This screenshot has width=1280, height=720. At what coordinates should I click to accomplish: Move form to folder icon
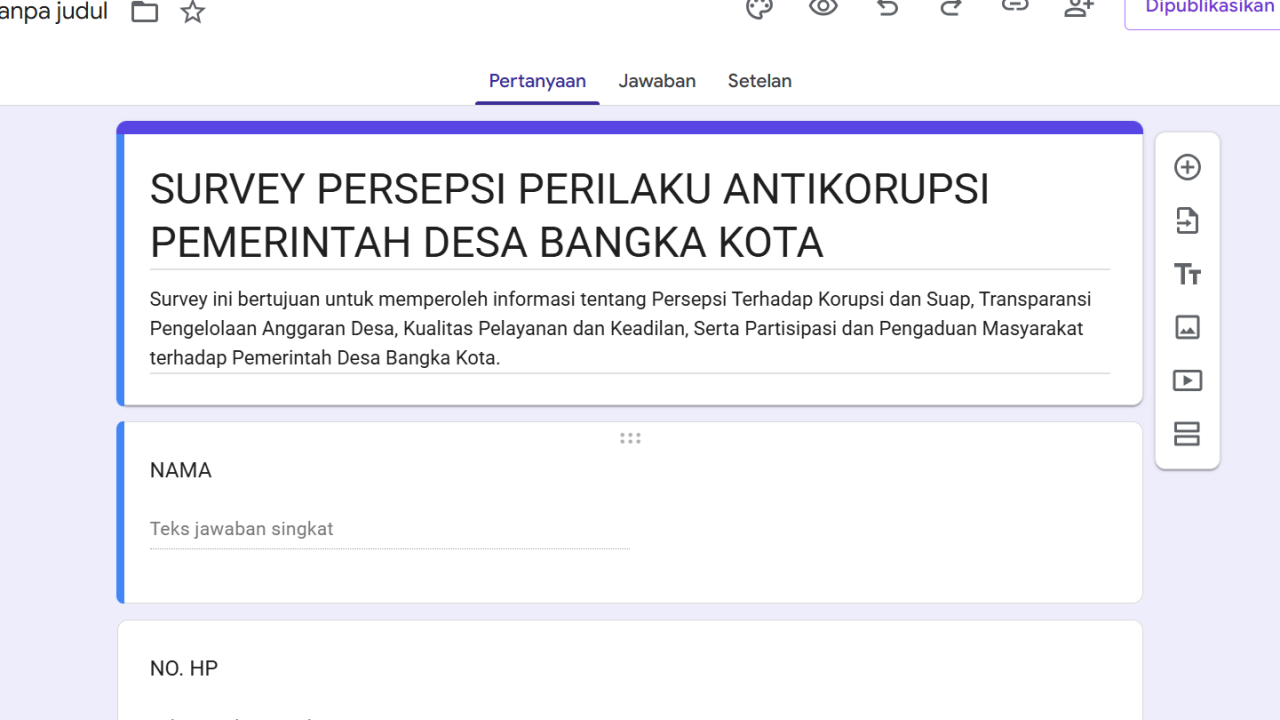[145, 12]
